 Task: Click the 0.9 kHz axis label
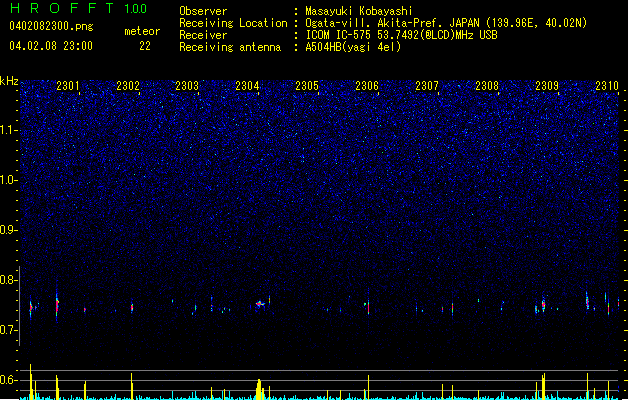pos(9,230)
